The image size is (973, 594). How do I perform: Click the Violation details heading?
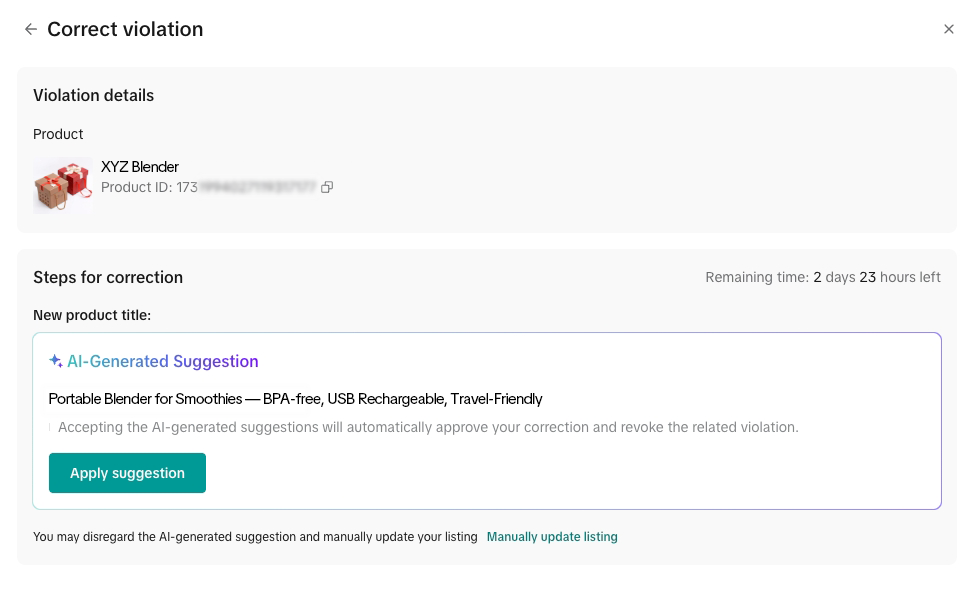pyautogui.click(x=94, y=96)
